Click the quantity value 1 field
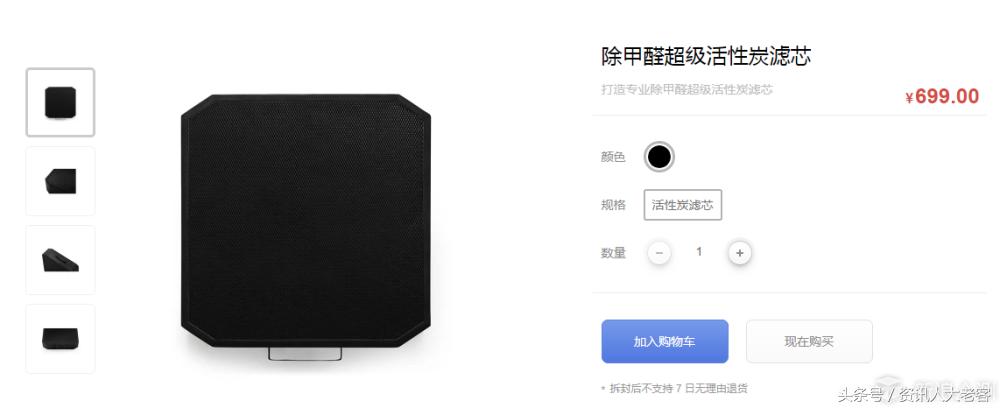 699,252
